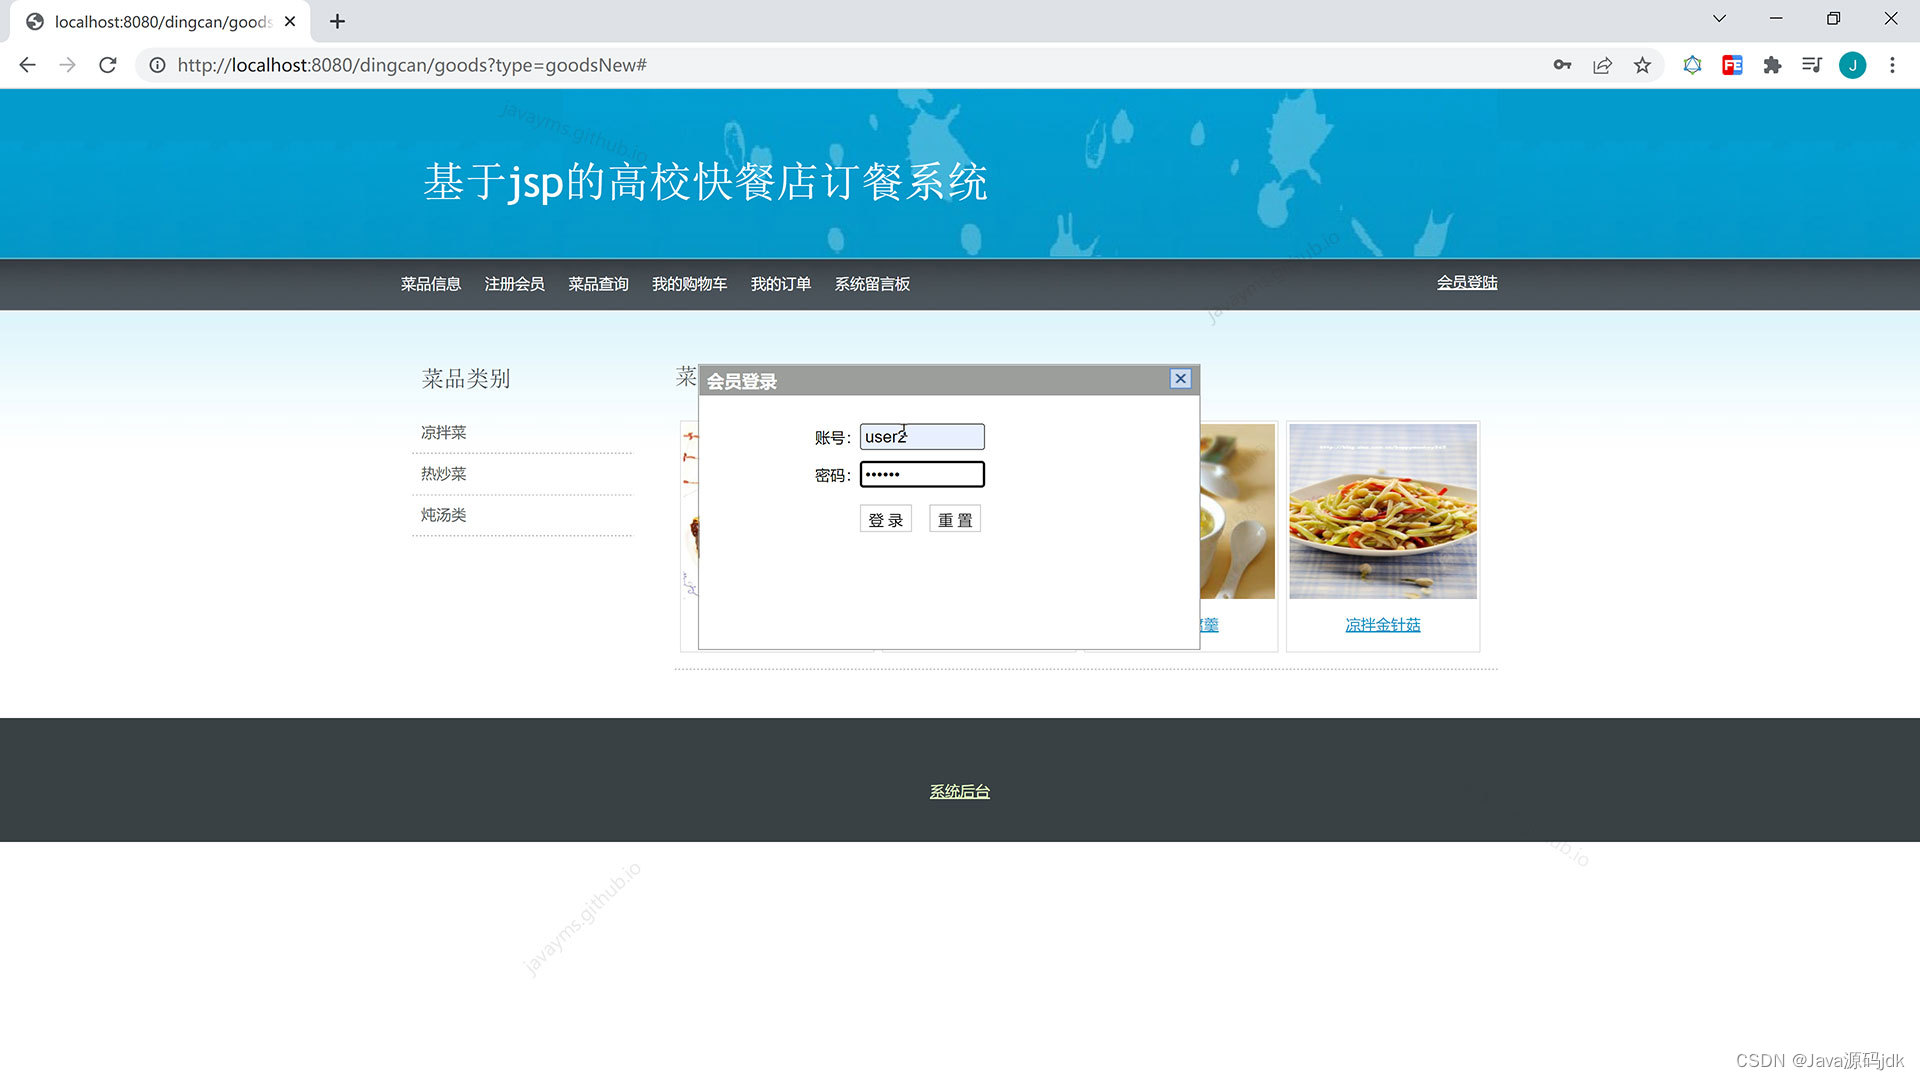Open the saved passwords key icon
Image resolution: width=1920 pixels, height=1080 pixels.
coord(1562,65)
